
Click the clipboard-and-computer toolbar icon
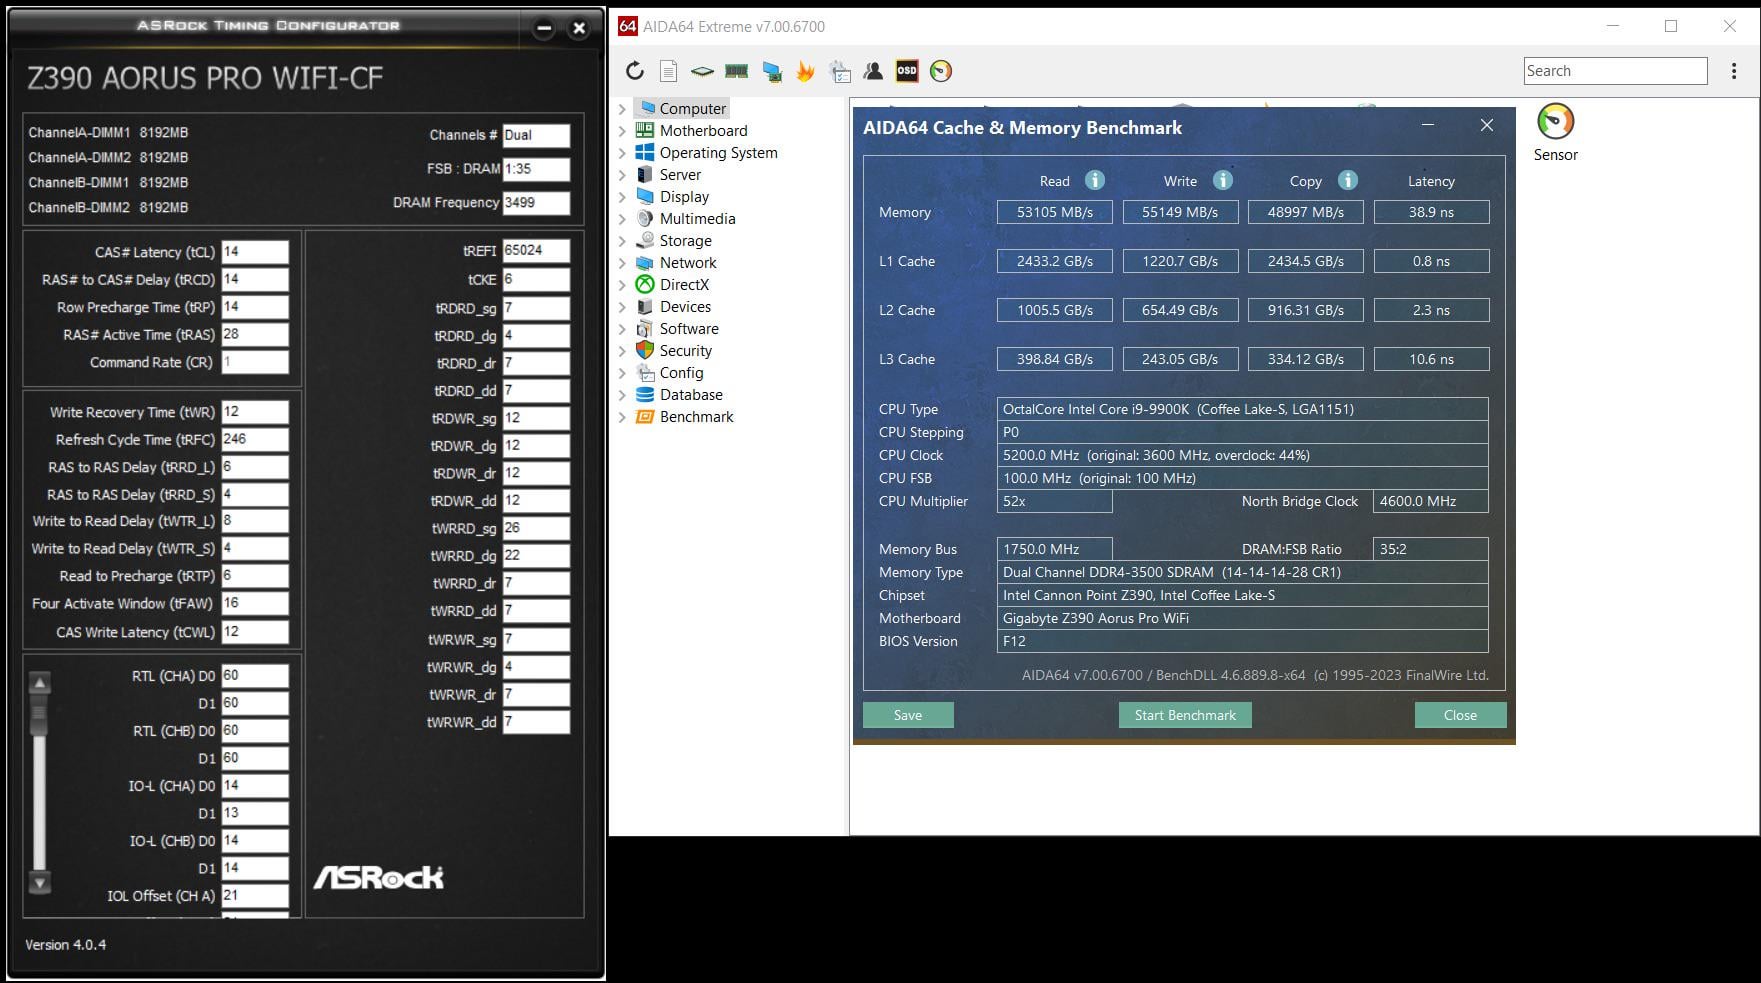[x=840, y=71]
